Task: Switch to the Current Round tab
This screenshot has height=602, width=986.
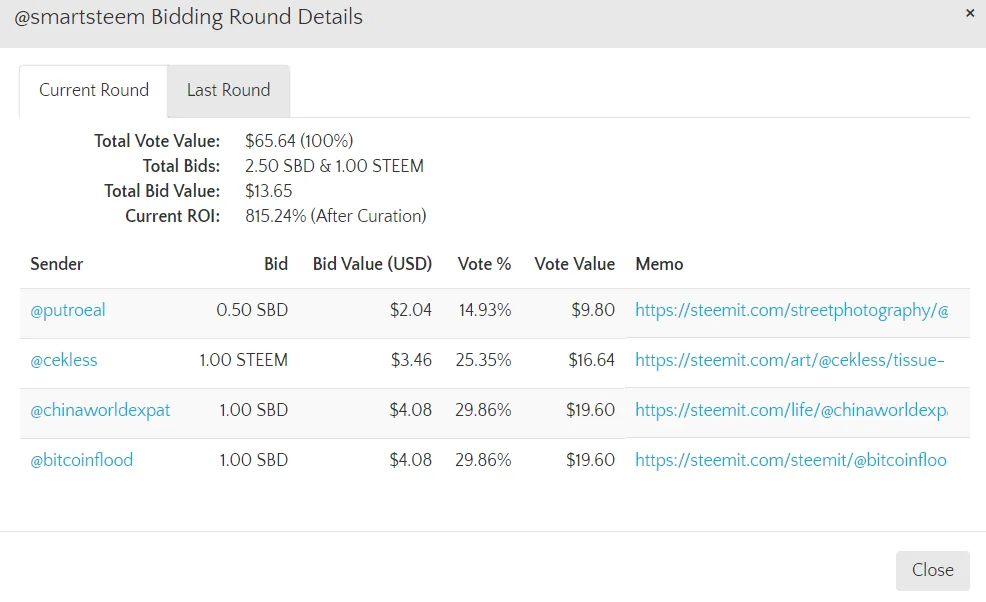Action: point(94,91)
